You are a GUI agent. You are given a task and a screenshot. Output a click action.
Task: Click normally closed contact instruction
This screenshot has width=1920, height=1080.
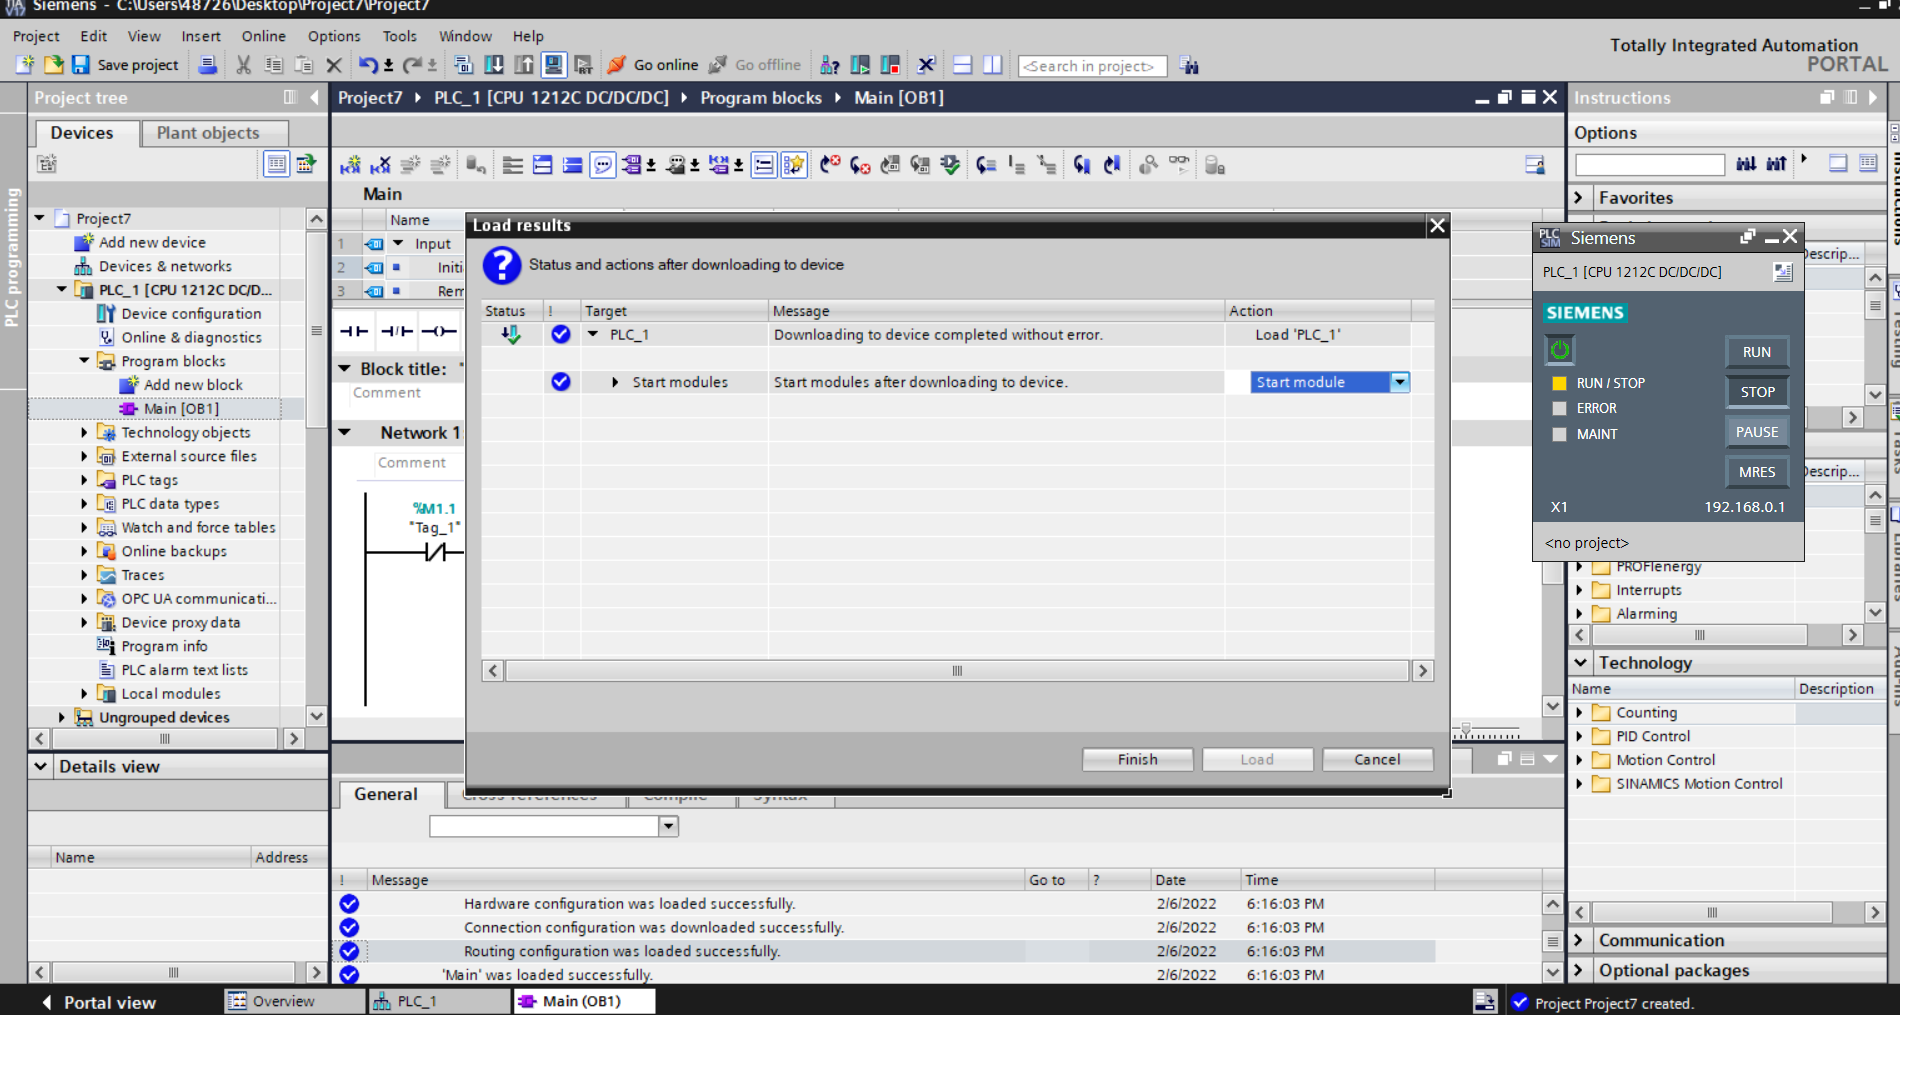pyautogui.click(x=397, y=331)
